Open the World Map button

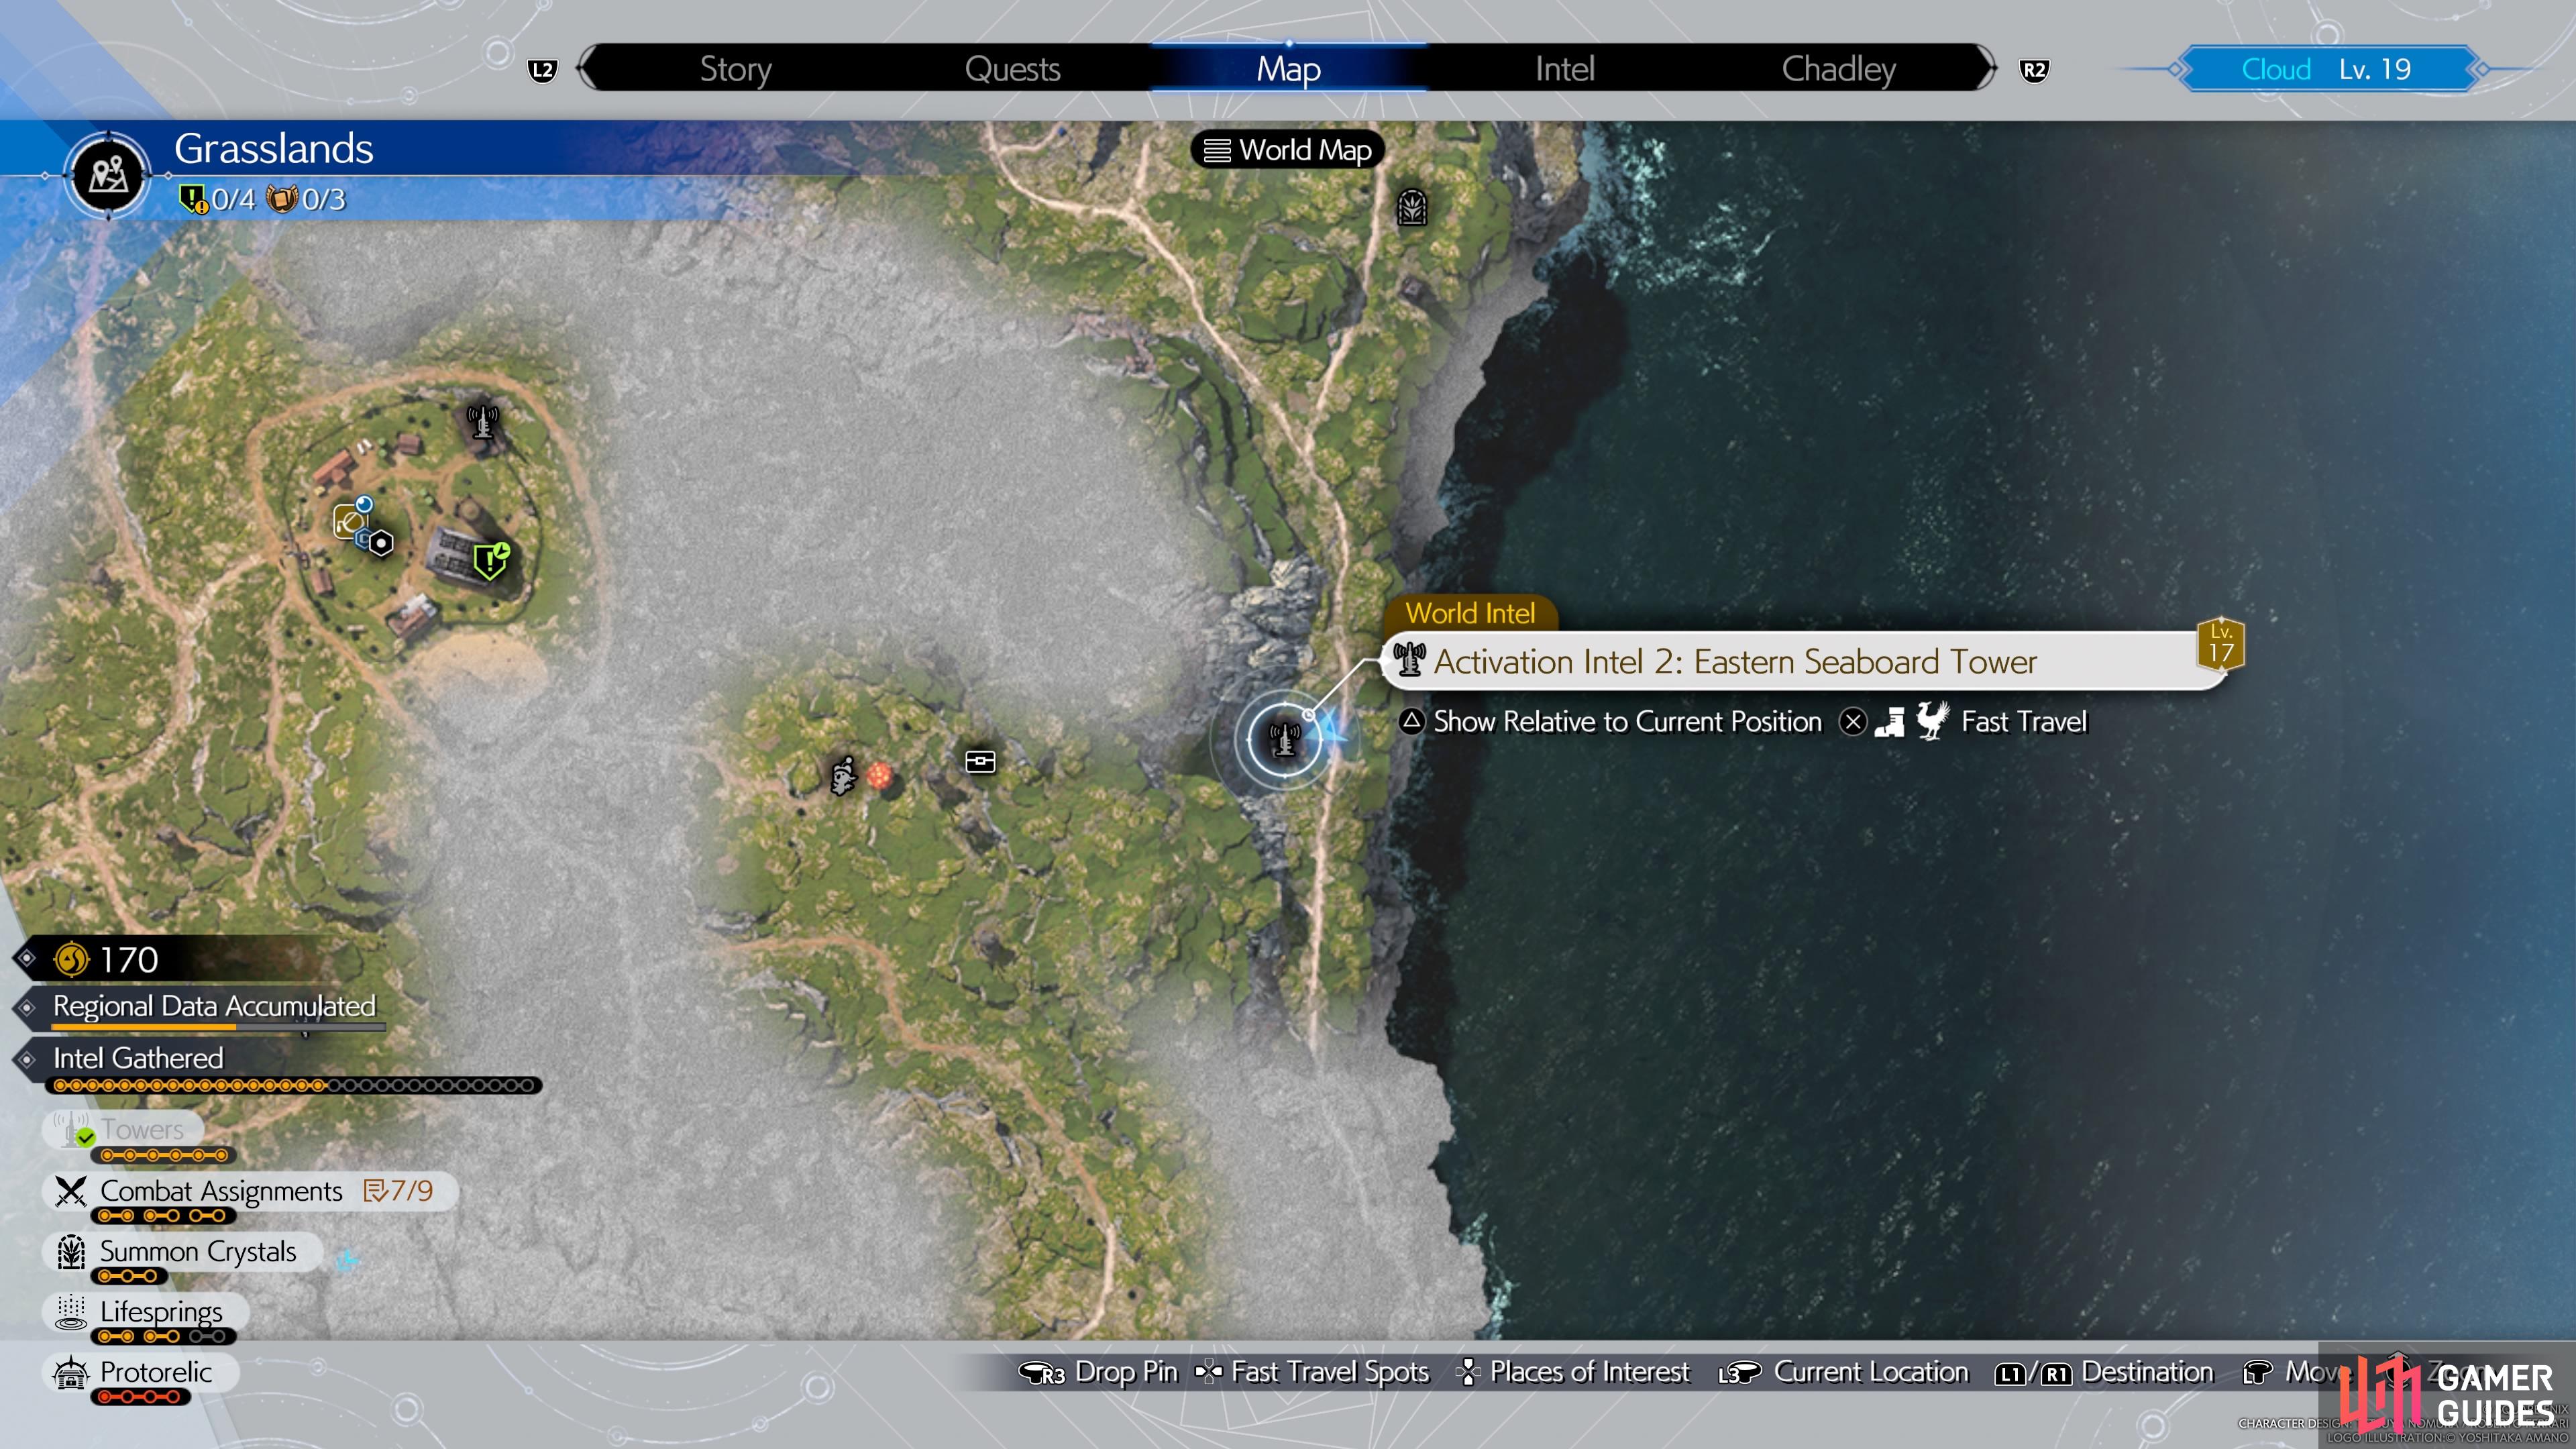pos(1287,150)
